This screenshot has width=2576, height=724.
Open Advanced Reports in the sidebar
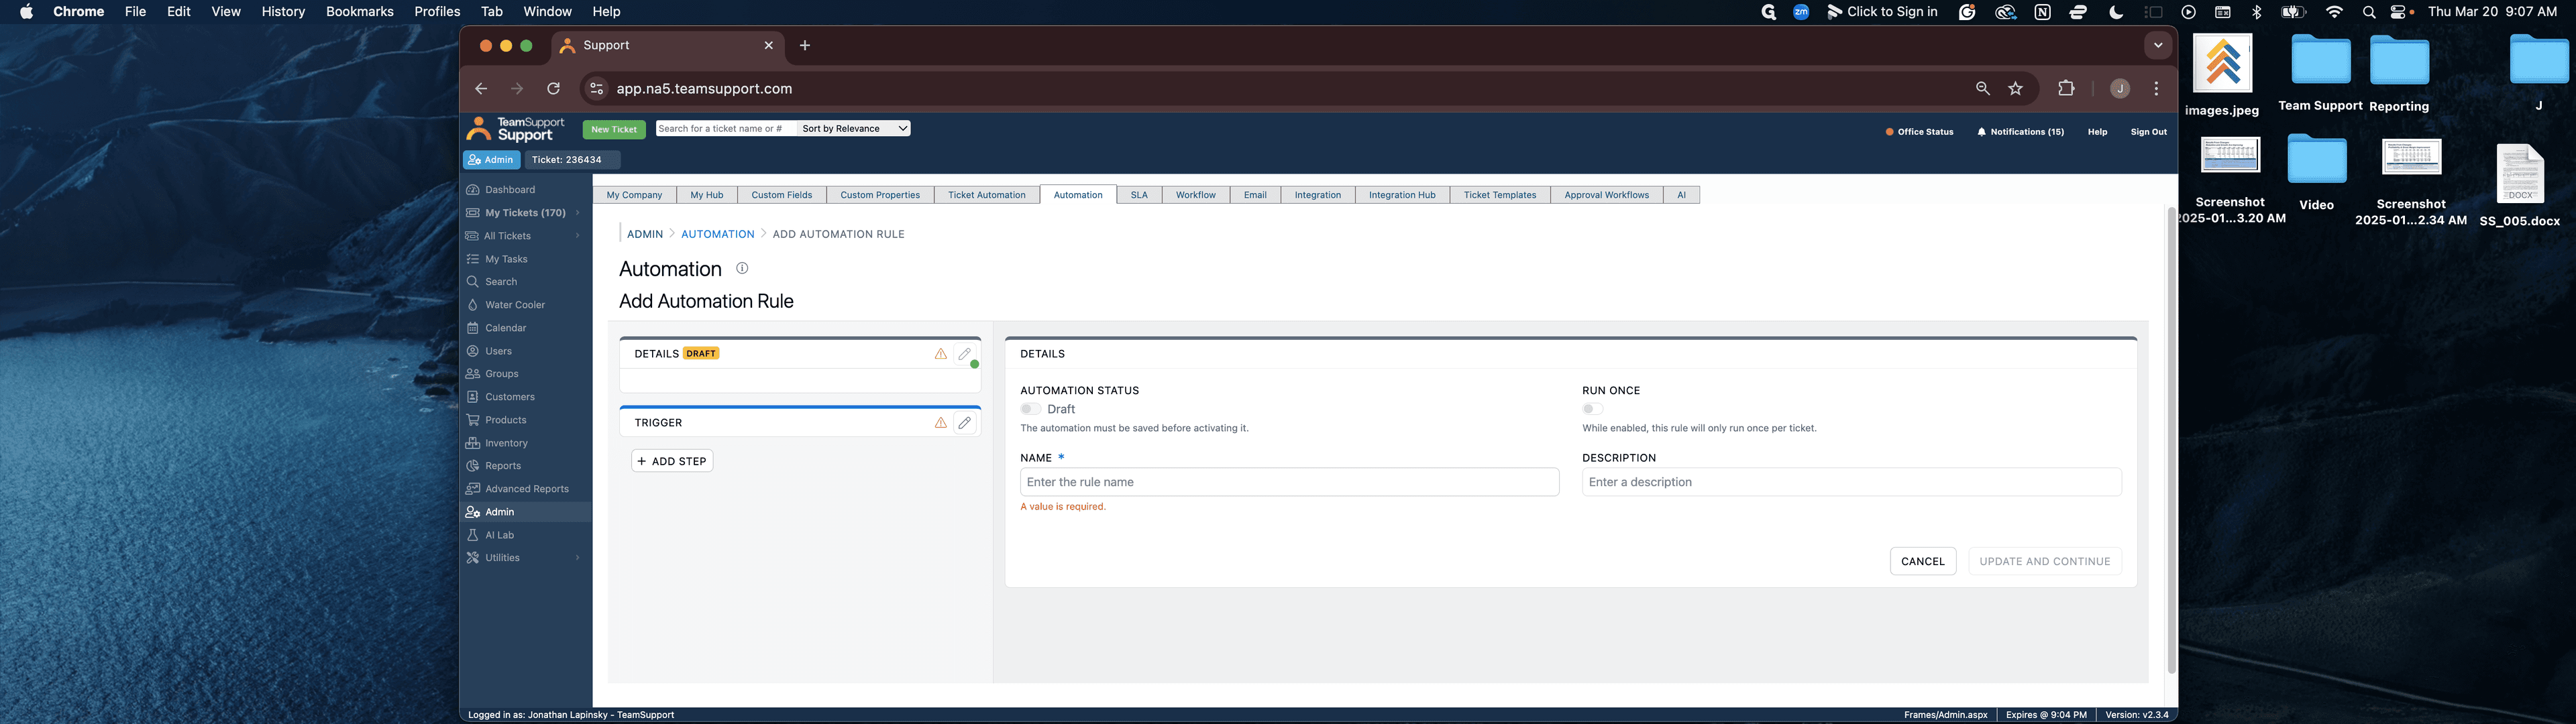click(x=526, y=489)
